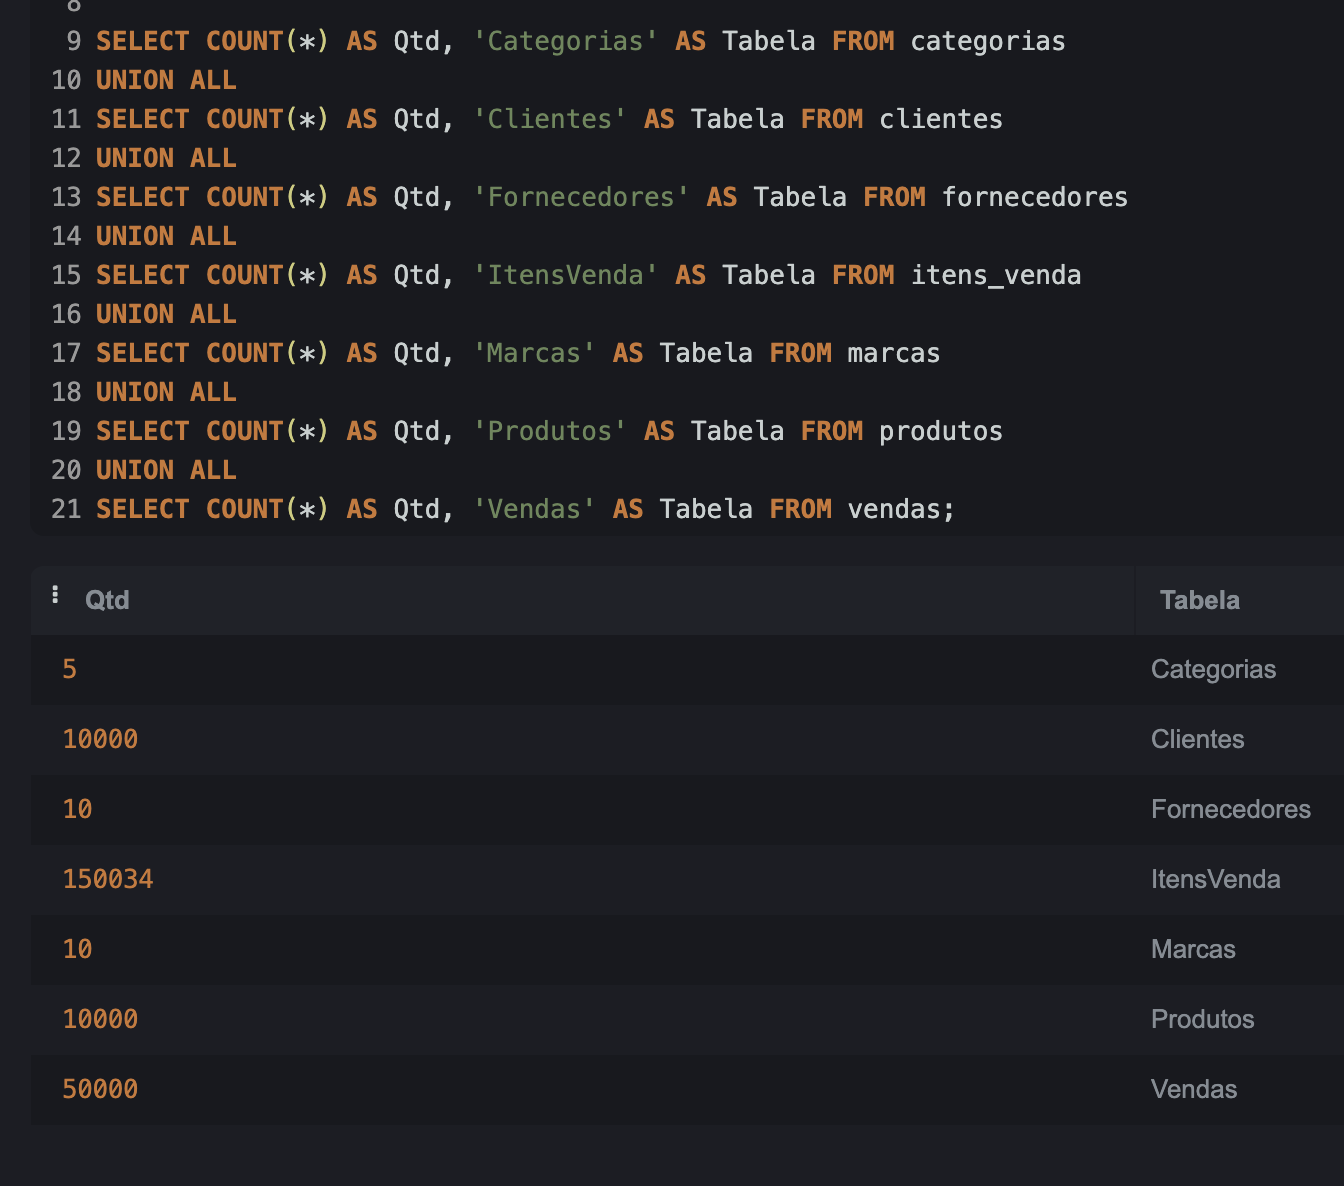Select the Qtd cell showing 150034

click(x=108, y=879)
